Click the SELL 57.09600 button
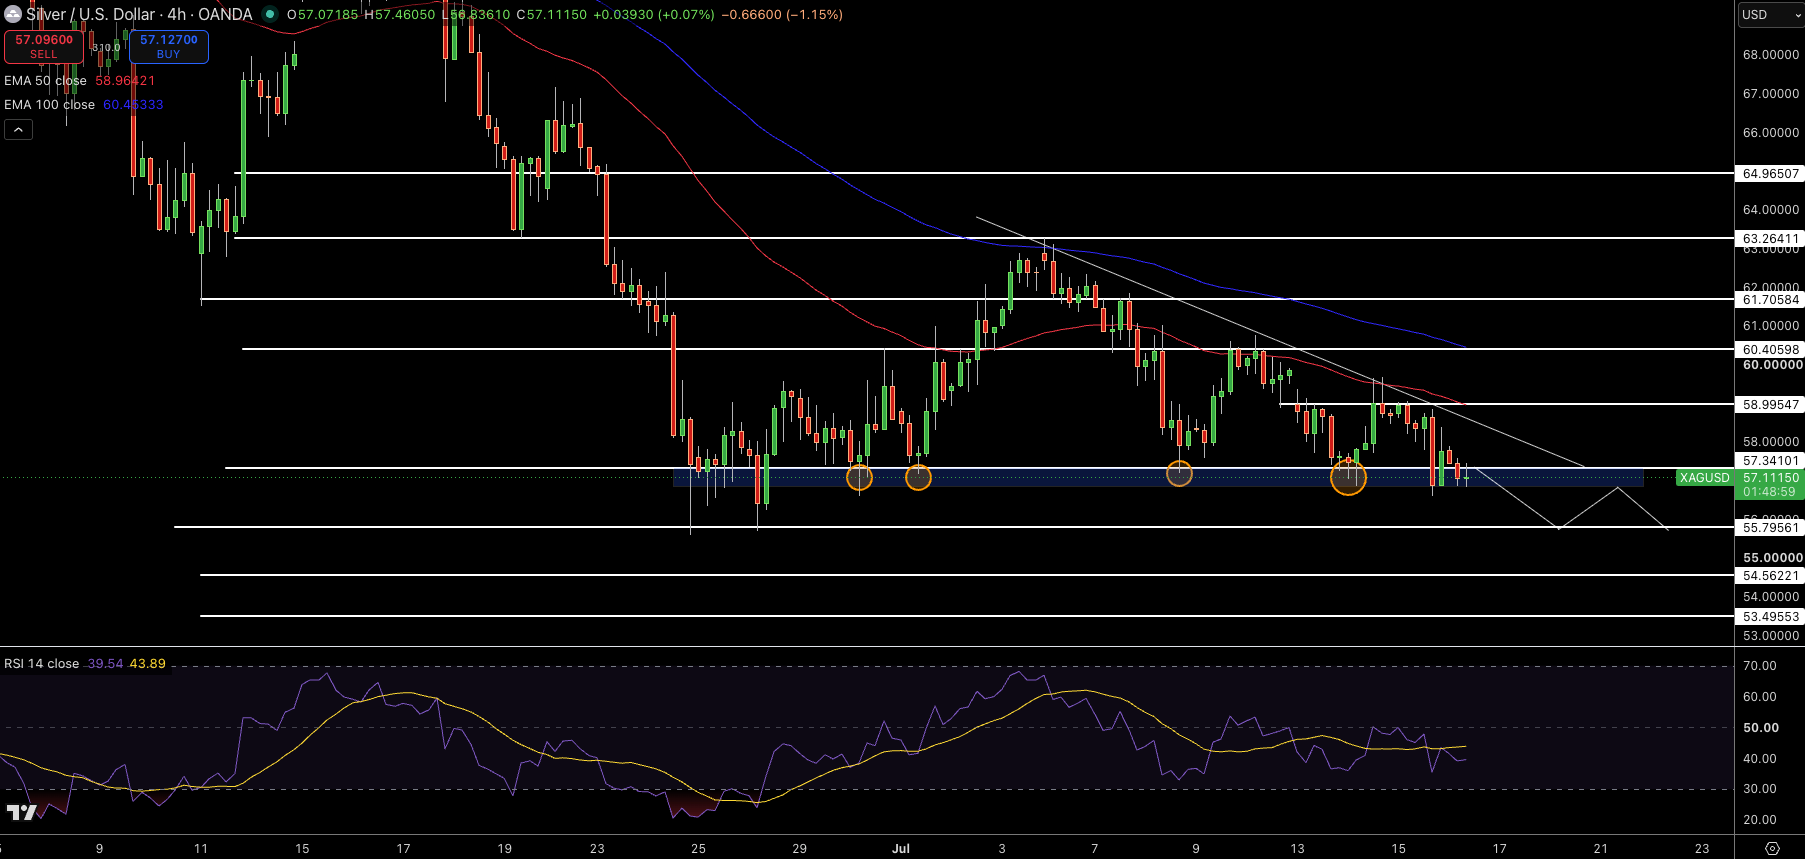The height and width of the screenshot is (859, 1805). (44, 46)
